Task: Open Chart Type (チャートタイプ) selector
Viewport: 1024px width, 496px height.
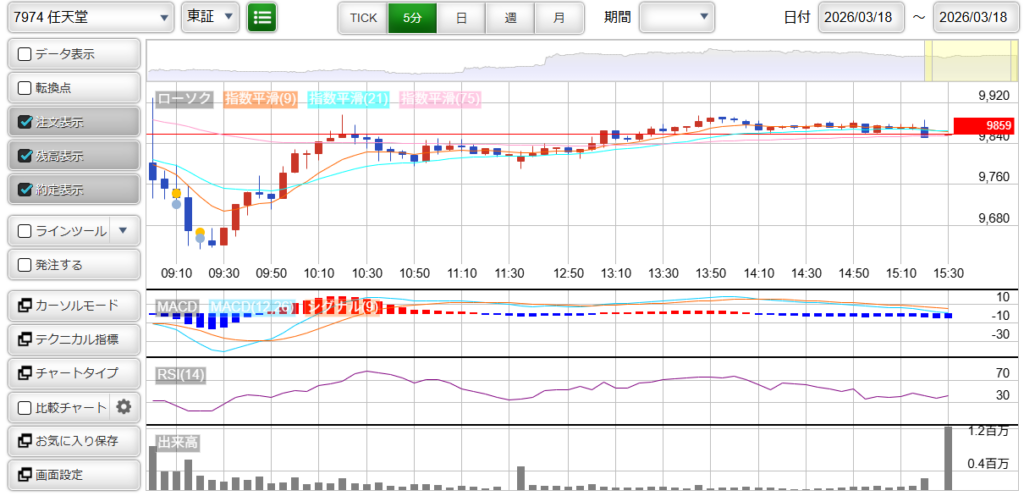Action: (74, 373)
